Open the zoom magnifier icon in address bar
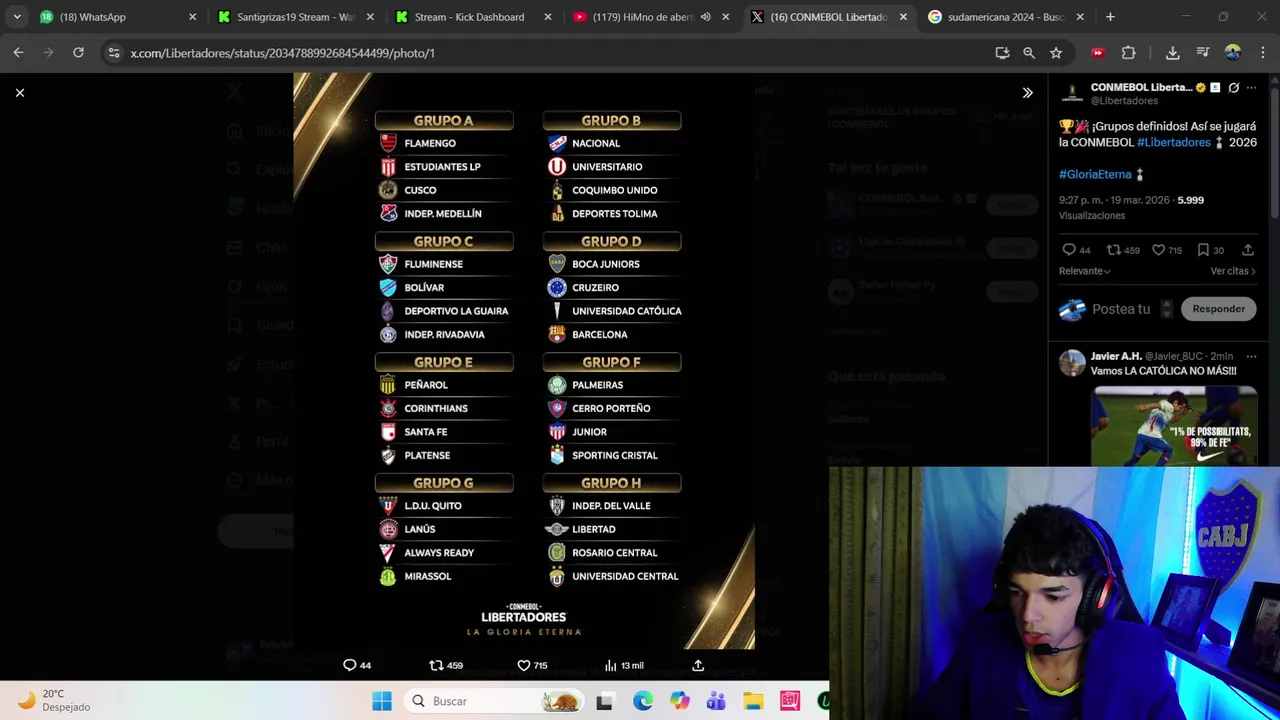 click(x=1029, y=53)
